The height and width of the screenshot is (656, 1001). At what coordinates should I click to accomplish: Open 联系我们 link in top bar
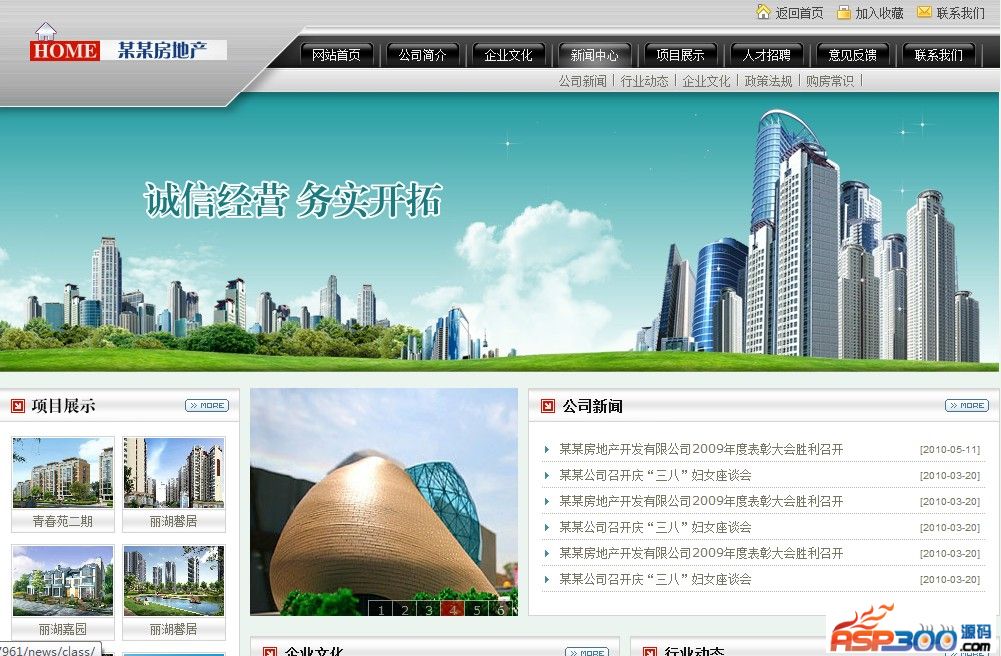point(961,13)
